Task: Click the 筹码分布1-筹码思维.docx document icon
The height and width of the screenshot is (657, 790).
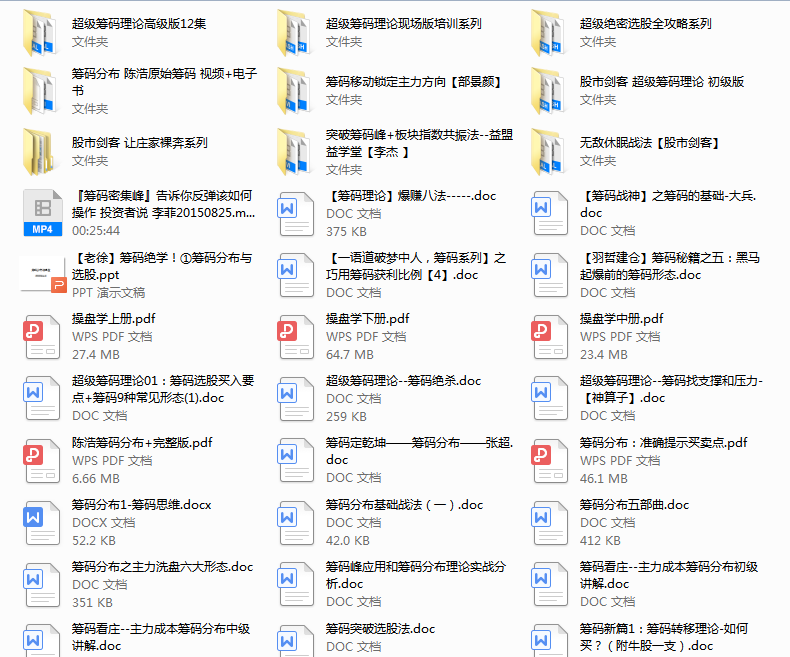Action: click(41, 522)
